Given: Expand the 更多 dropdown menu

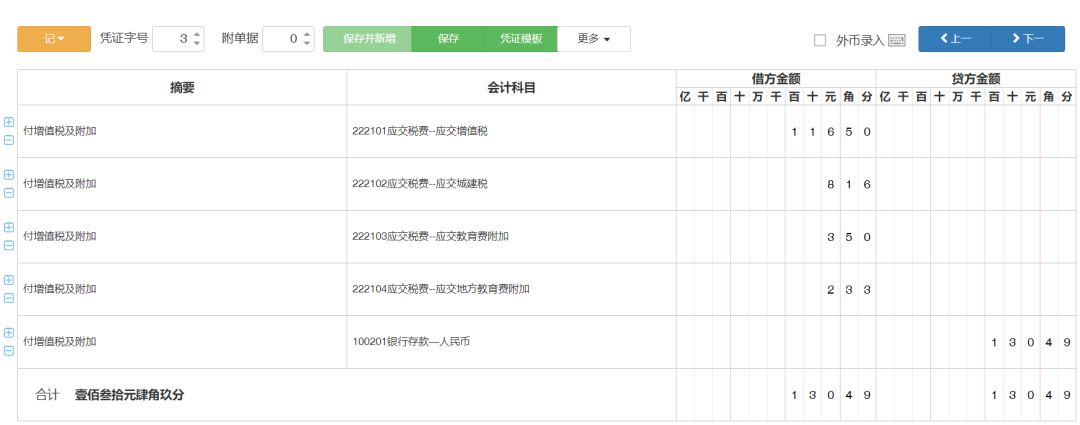Looking at the screenshot, I should pos(594,39).
